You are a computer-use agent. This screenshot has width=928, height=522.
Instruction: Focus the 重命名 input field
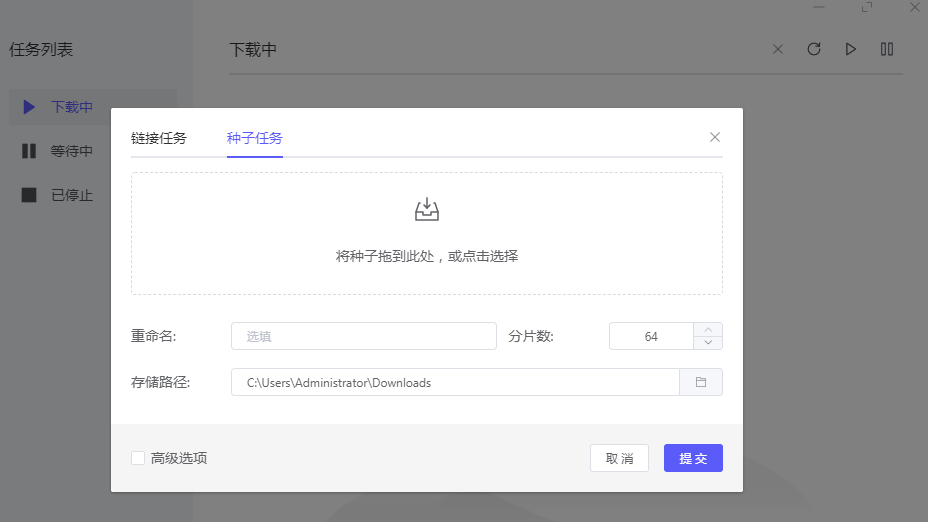tap(364, 336)
